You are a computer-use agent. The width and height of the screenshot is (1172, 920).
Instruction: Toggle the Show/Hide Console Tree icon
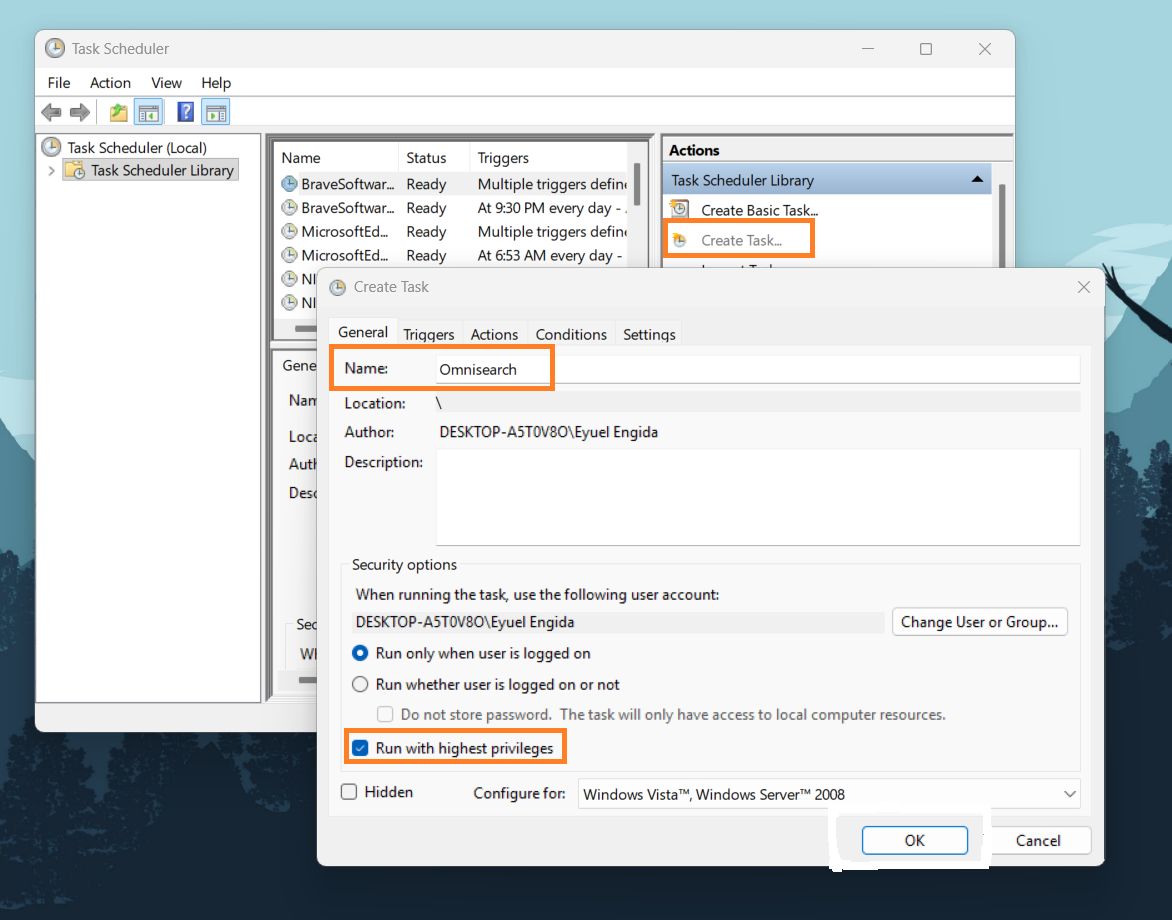[149, 113]
